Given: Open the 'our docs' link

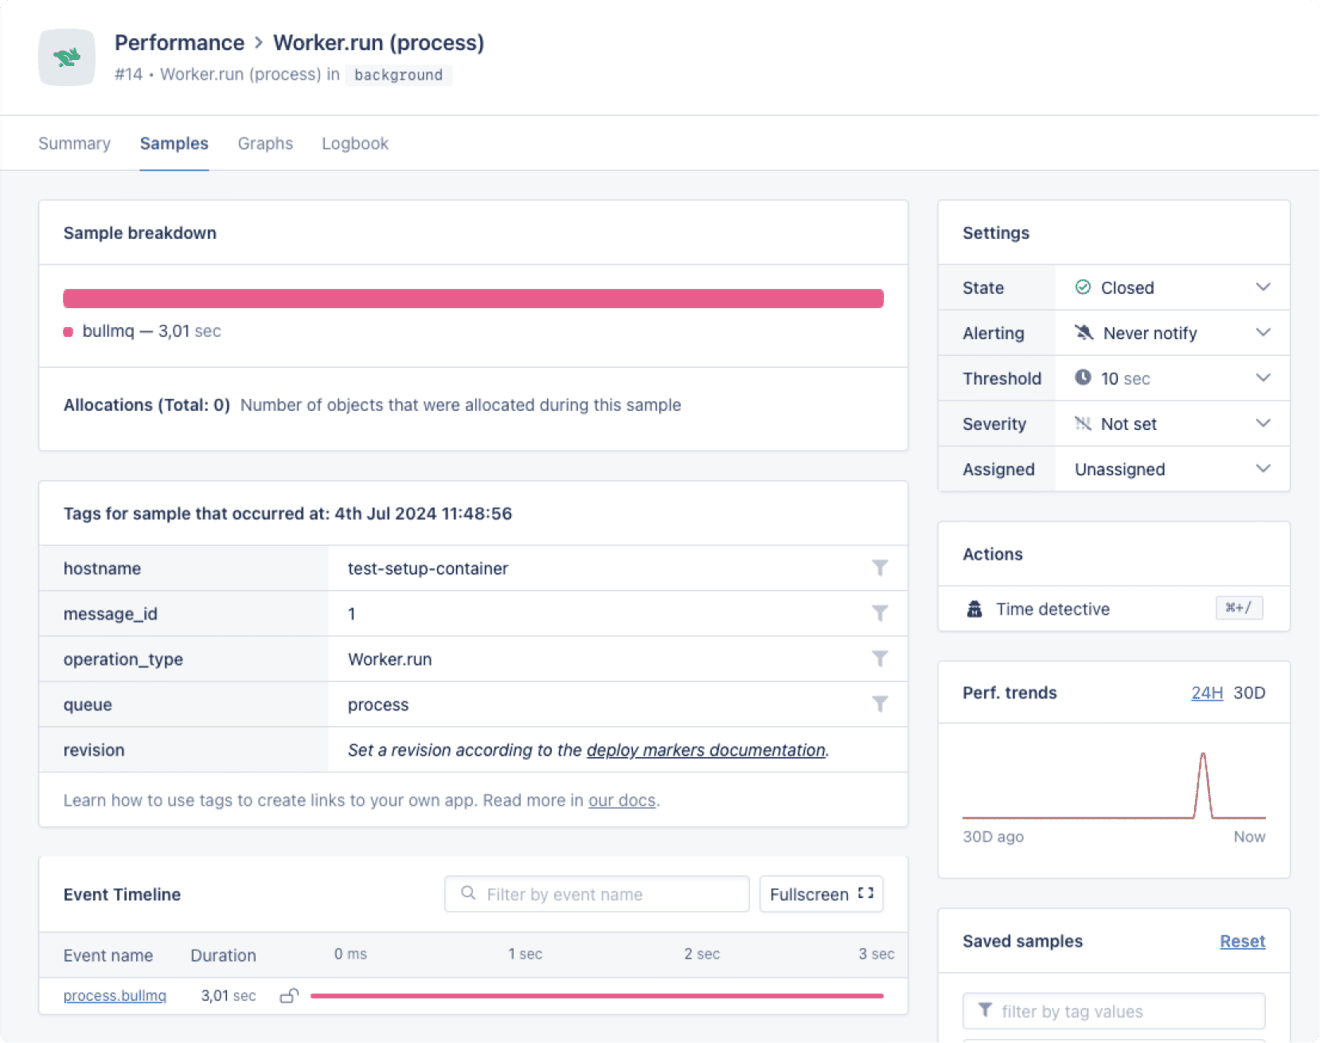Looking at the screenshot, I should 622,800.
